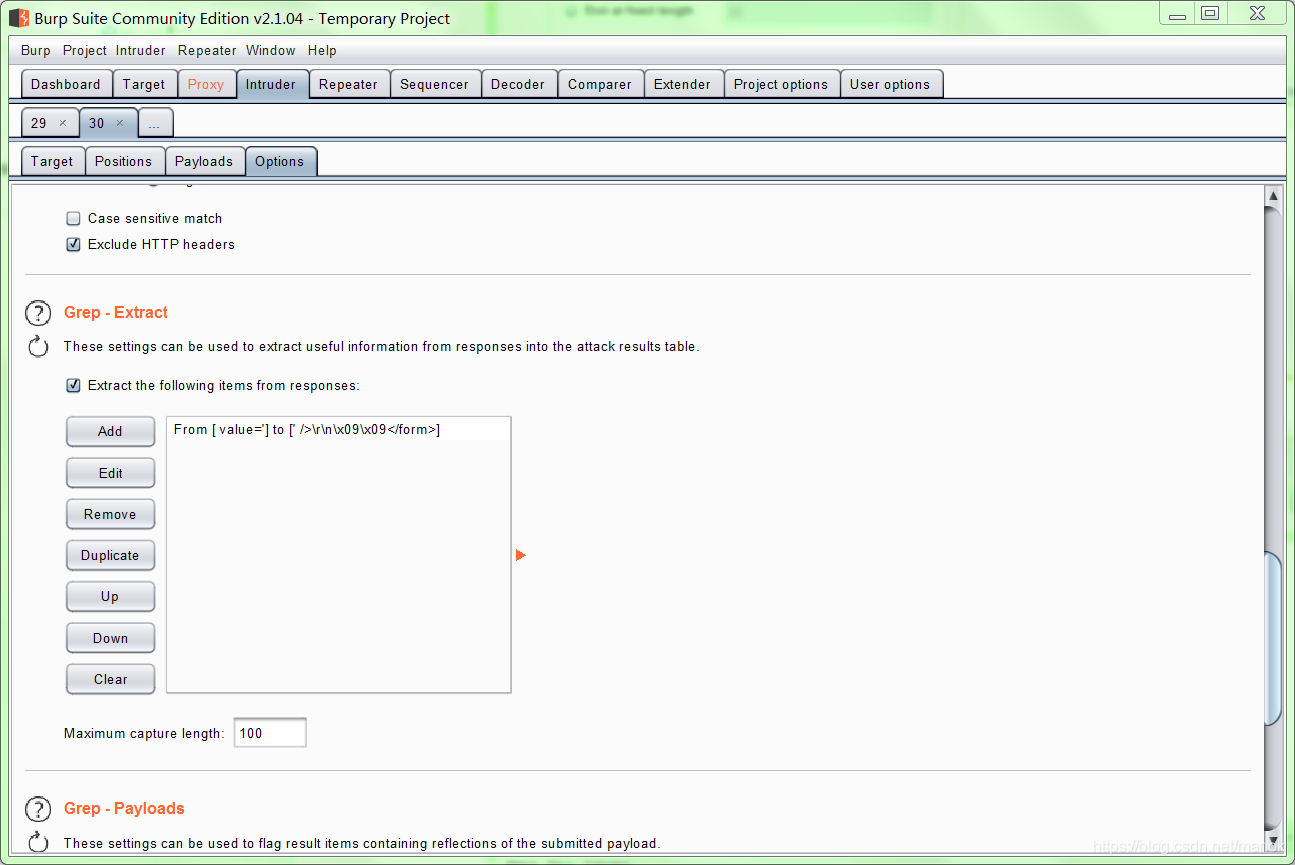Select the 'From [ value='] to' extract rule
This screenshot has width=1295, height=865.
point(338,429)
